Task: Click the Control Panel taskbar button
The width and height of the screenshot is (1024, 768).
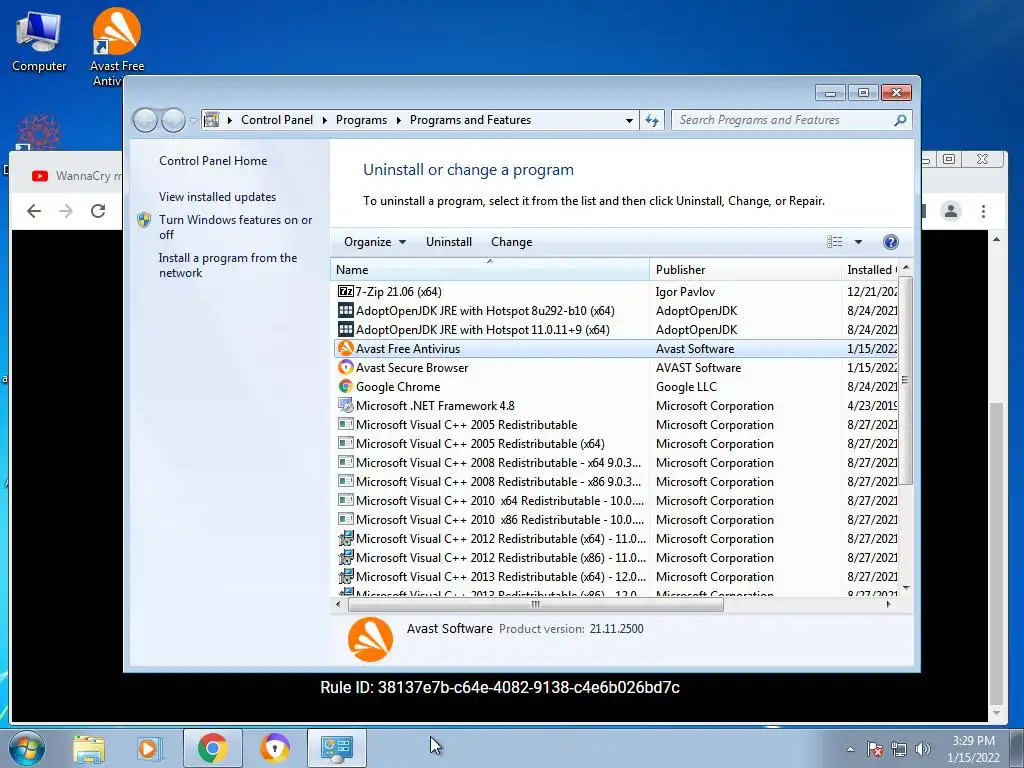Action: [337, 748]
